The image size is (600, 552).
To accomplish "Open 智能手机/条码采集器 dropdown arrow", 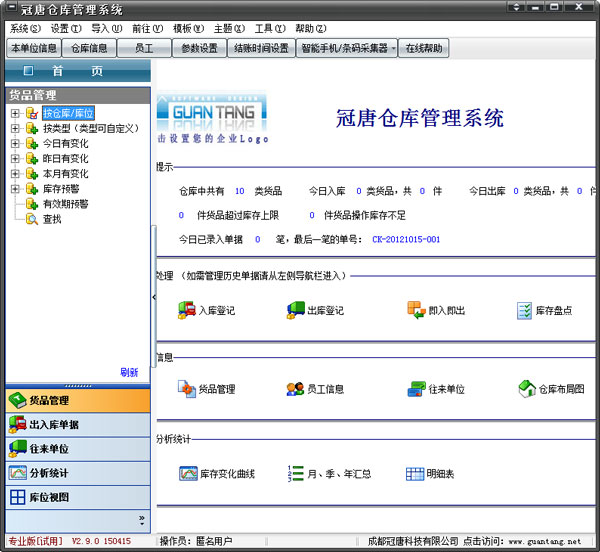I will [x=393, y=48].
